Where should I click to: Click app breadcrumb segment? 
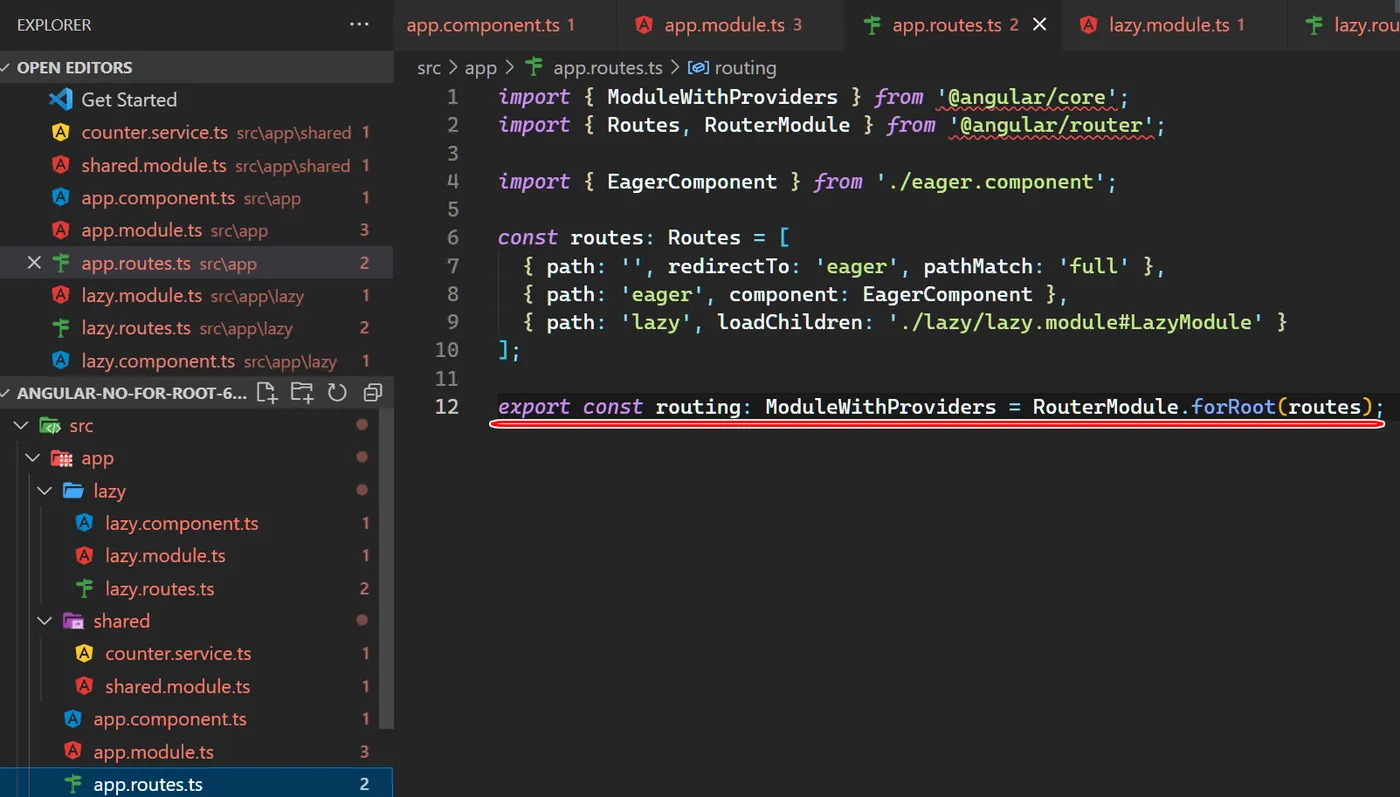(x=481, y=68)
